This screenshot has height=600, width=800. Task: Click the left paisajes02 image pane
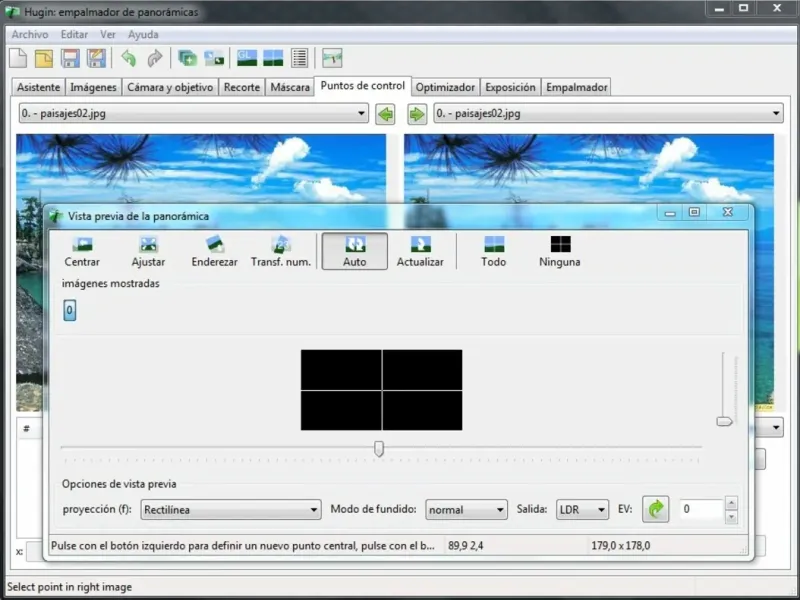[201, 170]
